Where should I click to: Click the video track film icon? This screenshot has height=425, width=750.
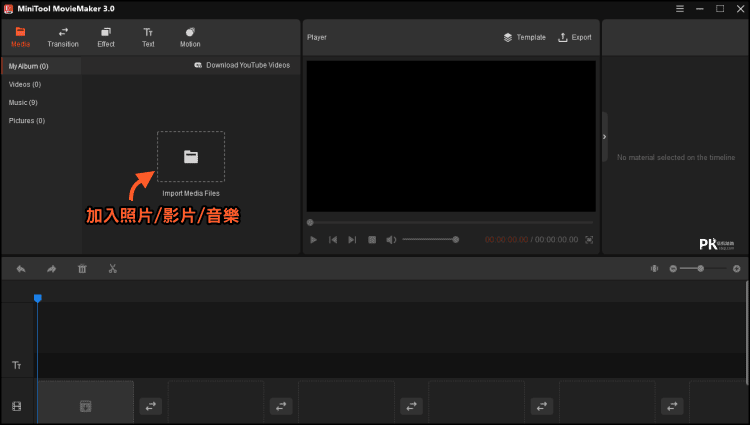[17, 406]
